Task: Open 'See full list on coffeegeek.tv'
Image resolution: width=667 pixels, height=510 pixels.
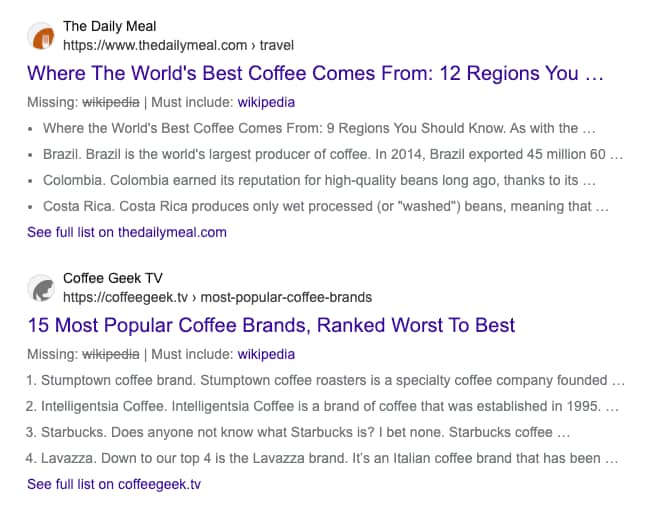Action: pos(114,484)
